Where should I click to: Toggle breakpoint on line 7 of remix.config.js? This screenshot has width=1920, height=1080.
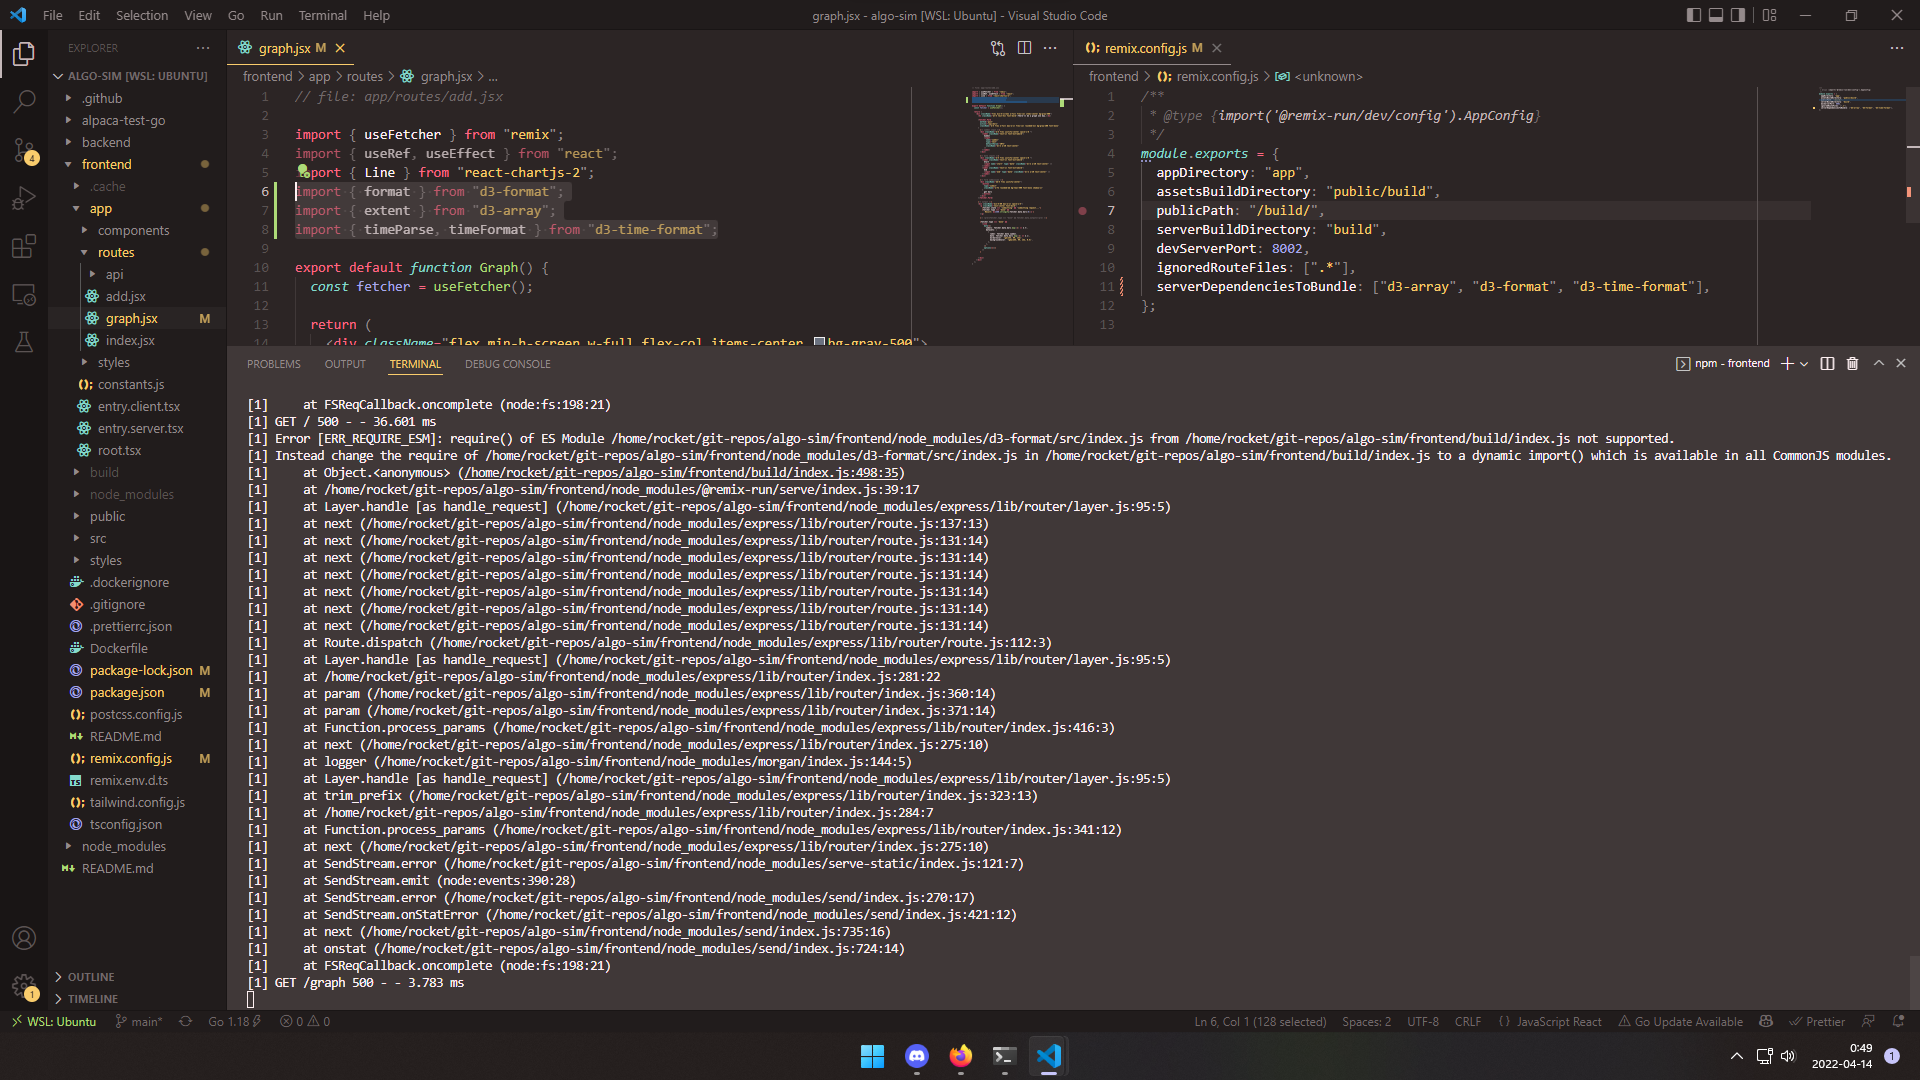[x=1082, y=211]
